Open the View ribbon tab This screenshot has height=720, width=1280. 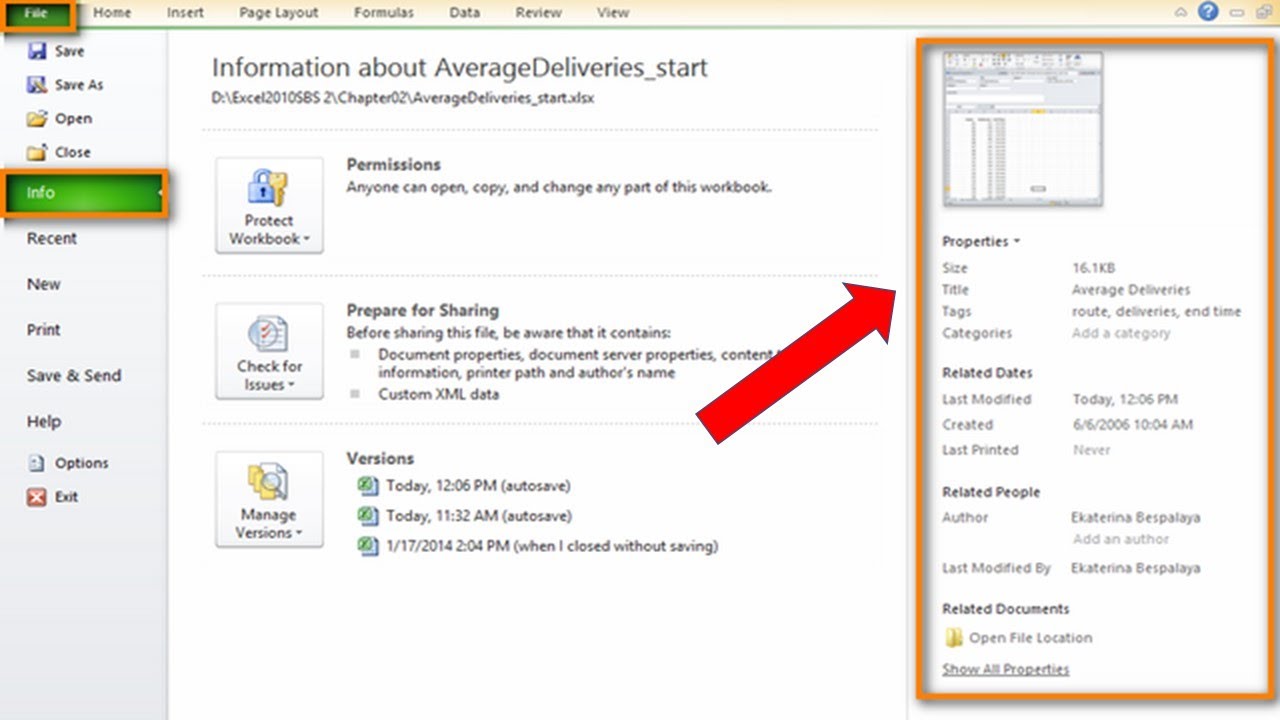(612, 13)
